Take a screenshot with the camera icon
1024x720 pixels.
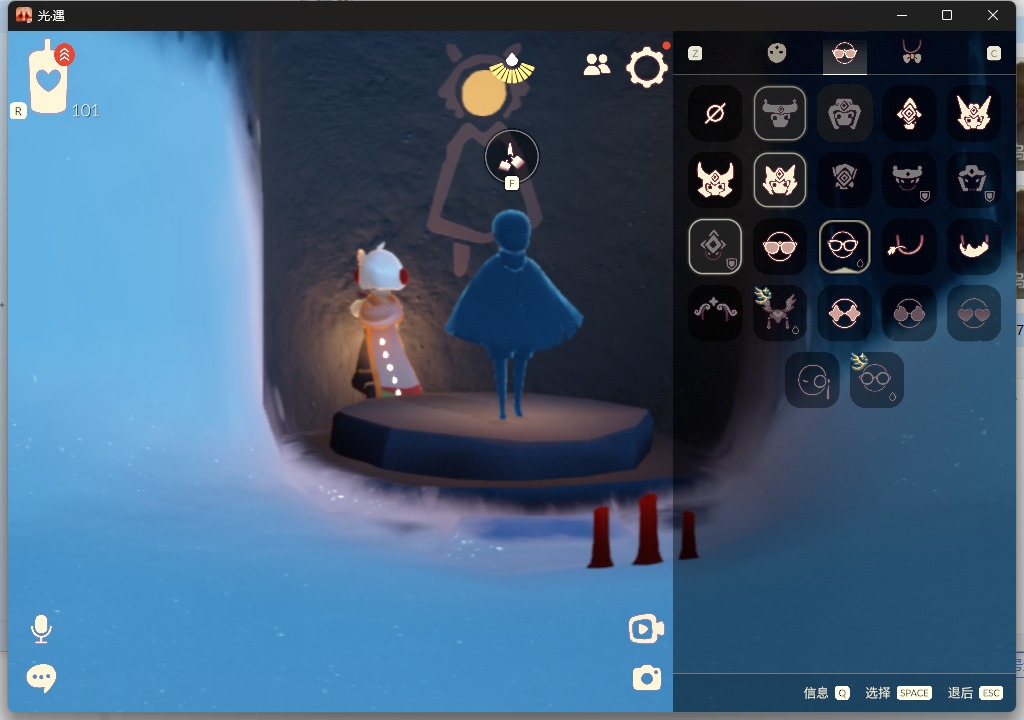[x=647, y=678]
